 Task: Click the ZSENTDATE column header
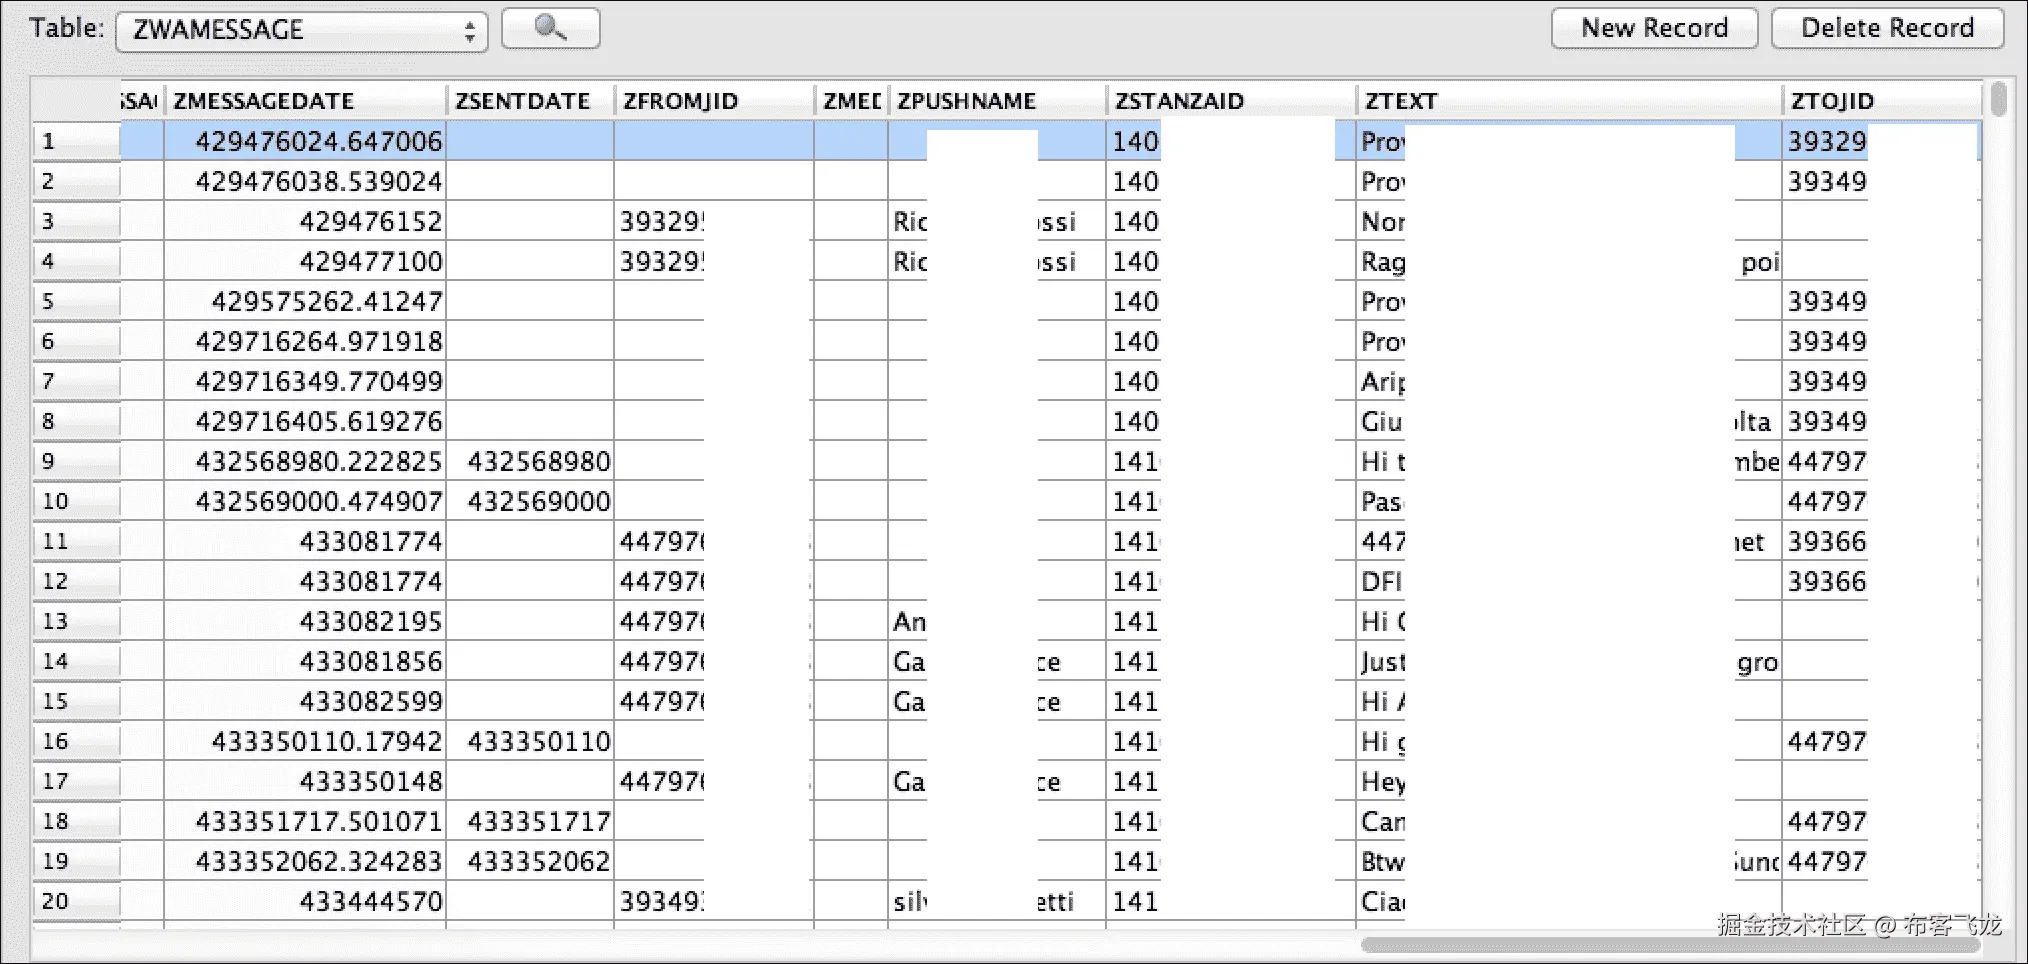(x=530, y=101)
